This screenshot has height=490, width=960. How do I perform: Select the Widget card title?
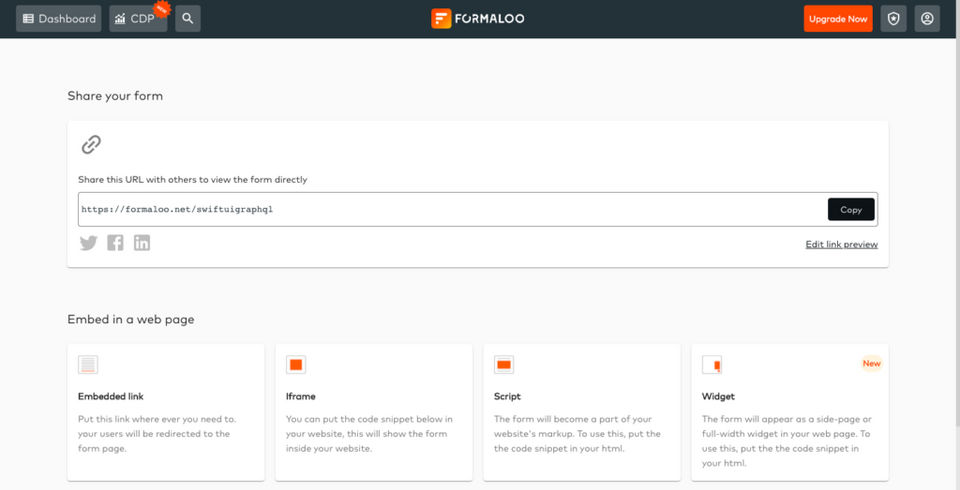pos(718,397)
